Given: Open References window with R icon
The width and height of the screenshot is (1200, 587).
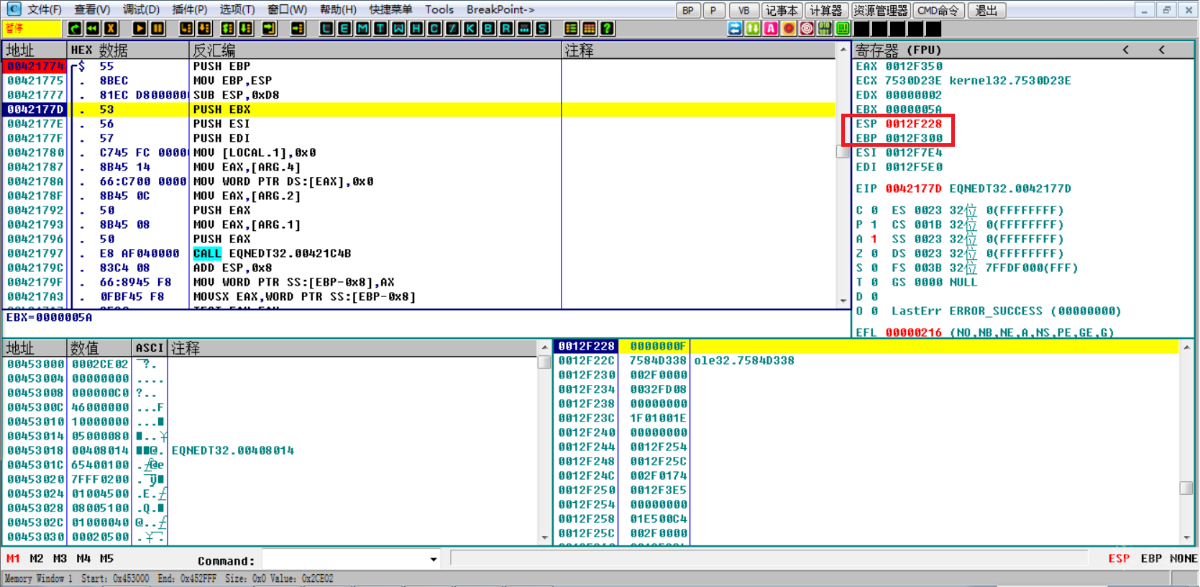Looking at the screenshot, I should tap(506, 28).
